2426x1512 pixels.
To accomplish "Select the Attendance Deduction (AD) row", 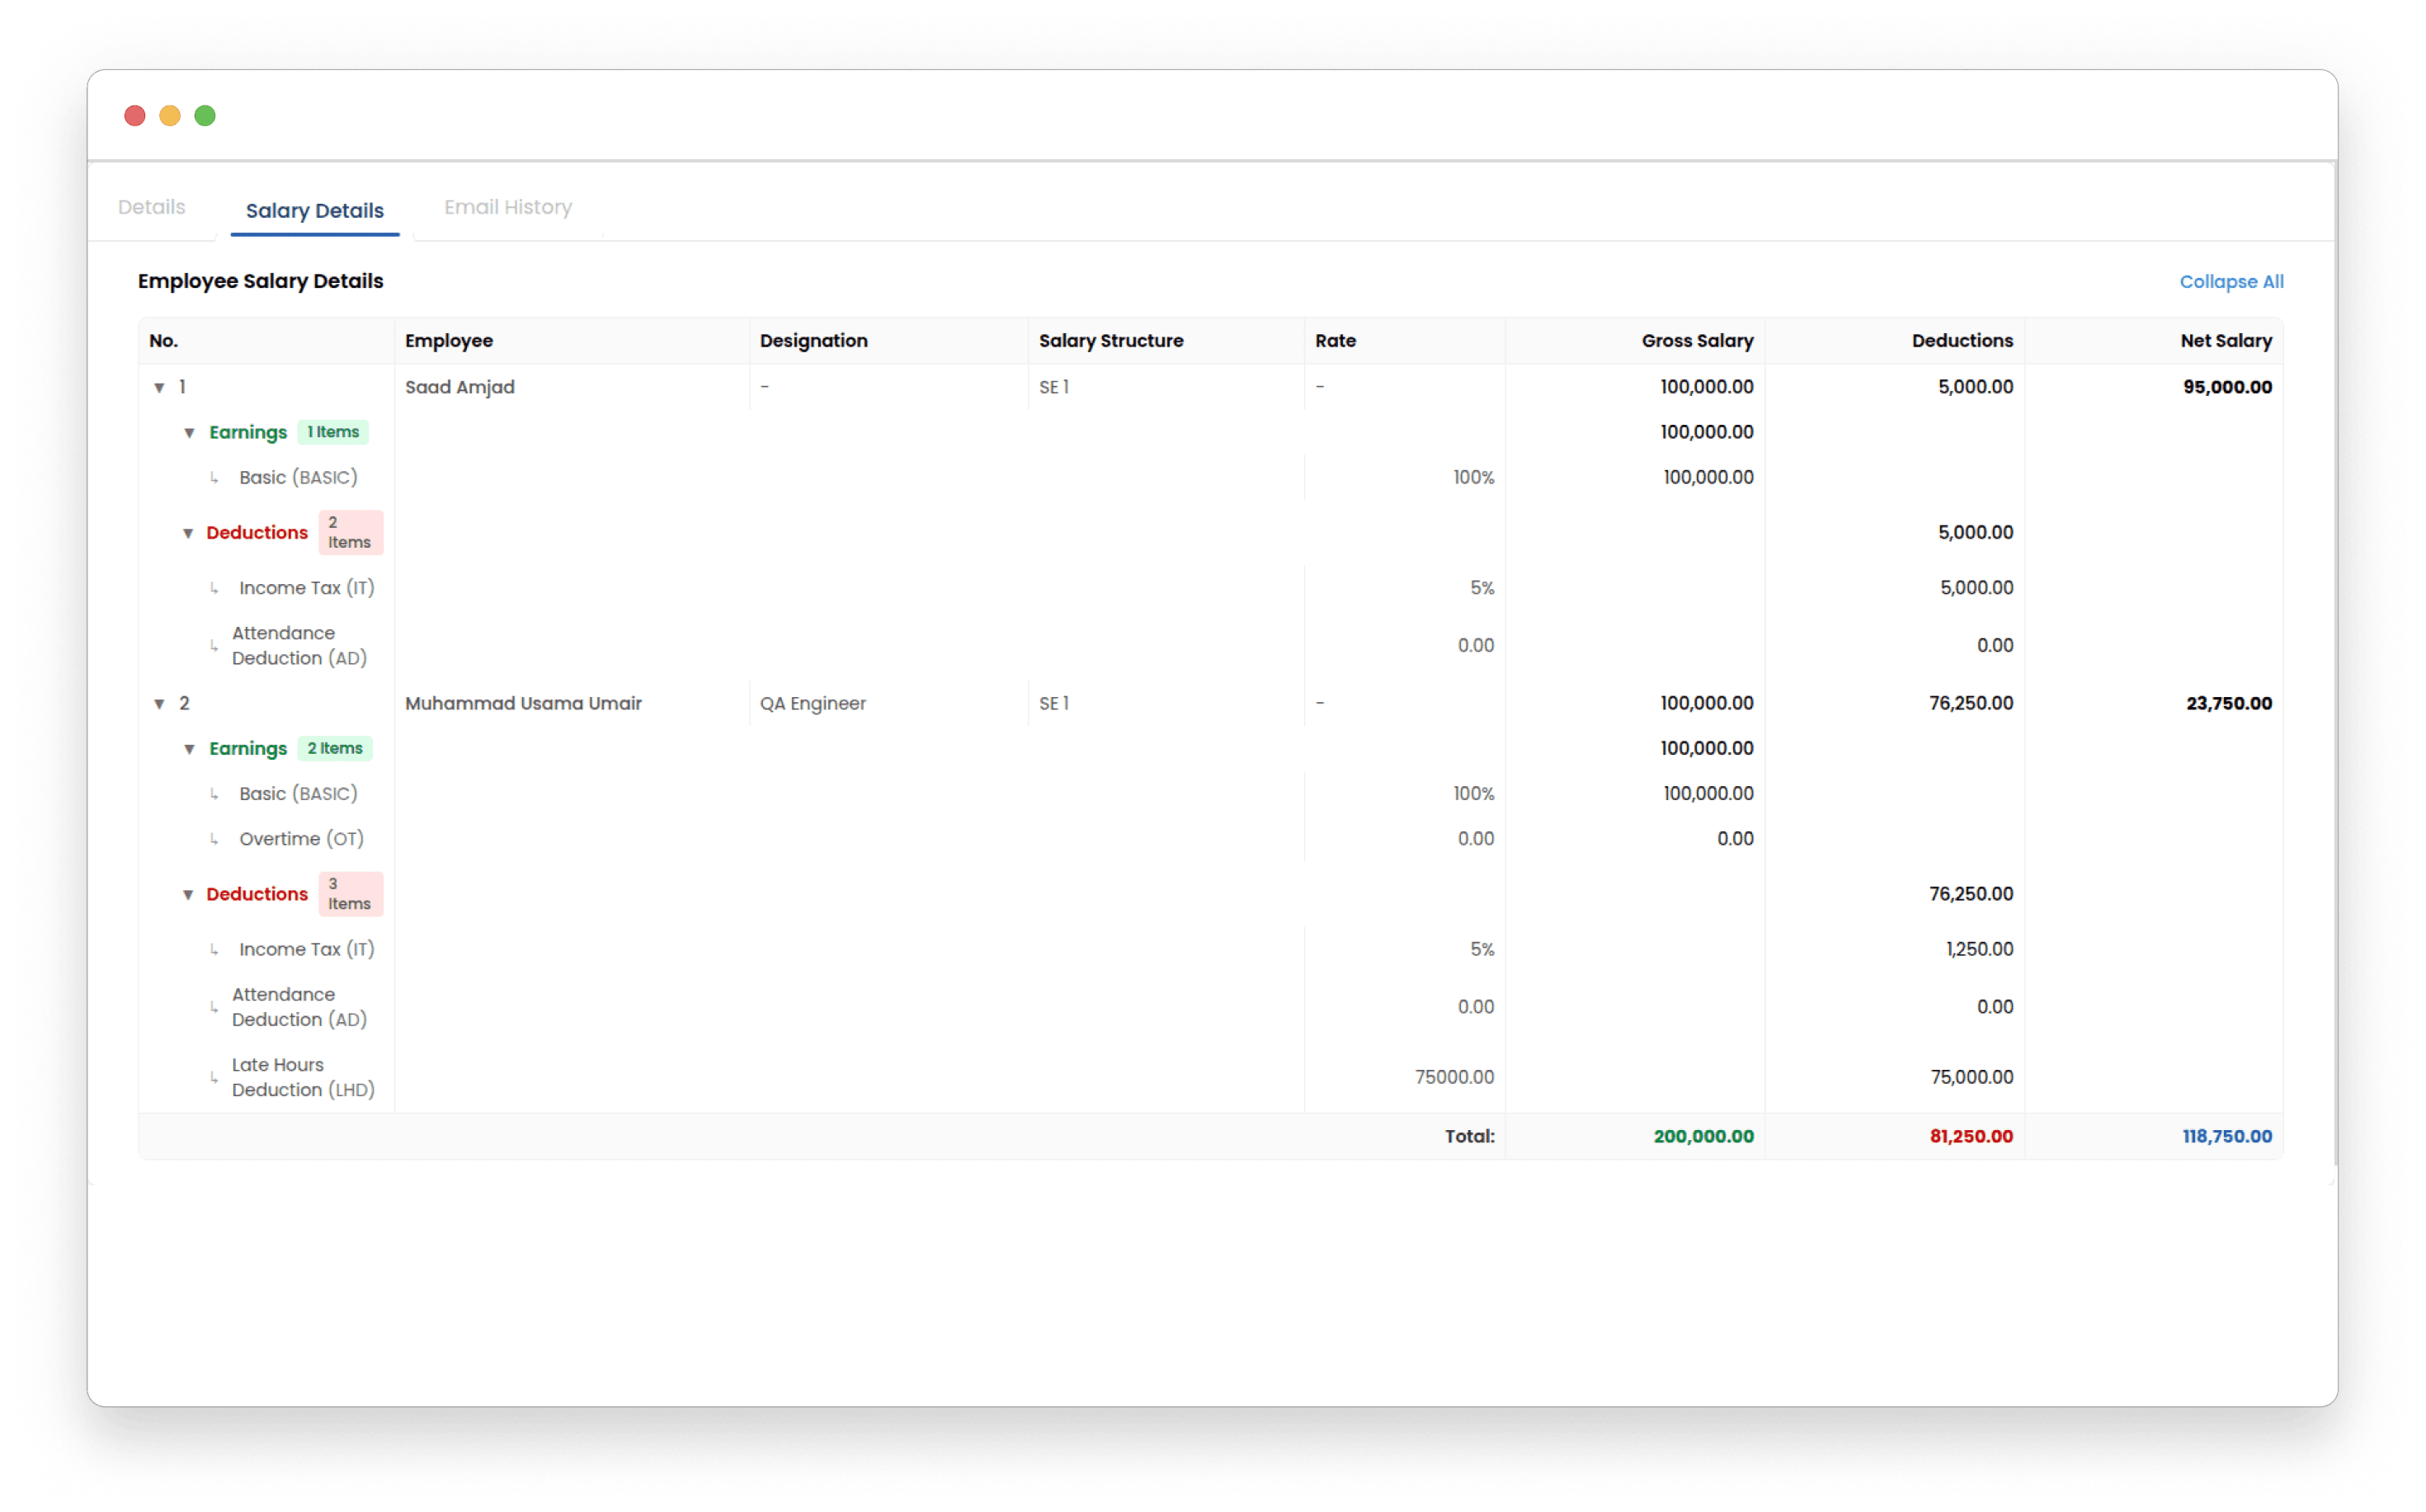I will click(297, 645).
